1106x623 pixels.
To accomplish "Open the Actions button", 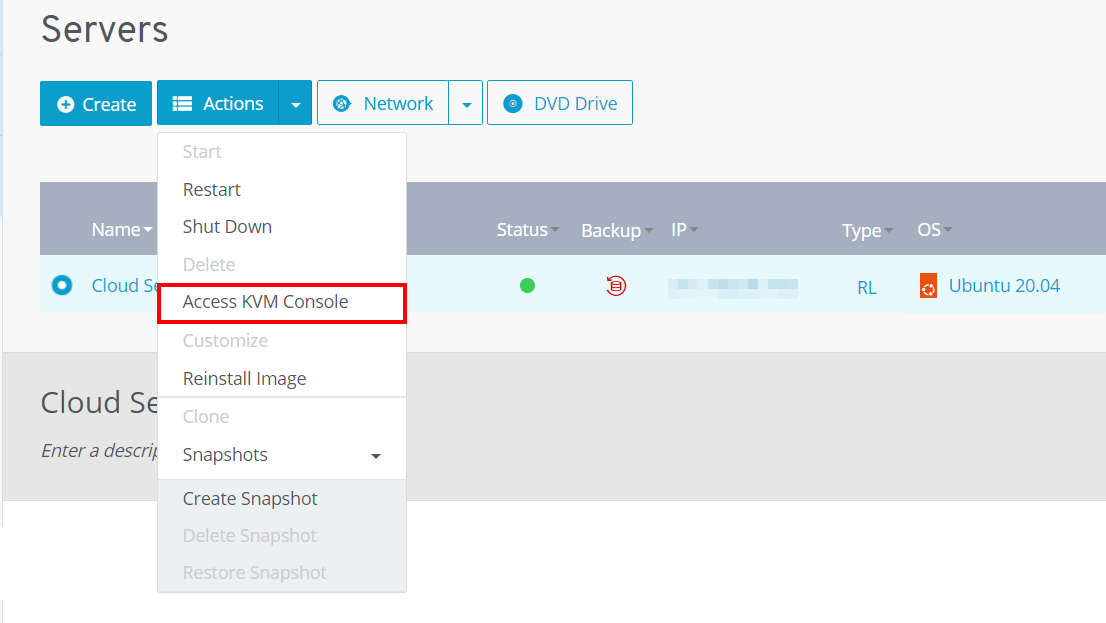I will click(218, 103).
